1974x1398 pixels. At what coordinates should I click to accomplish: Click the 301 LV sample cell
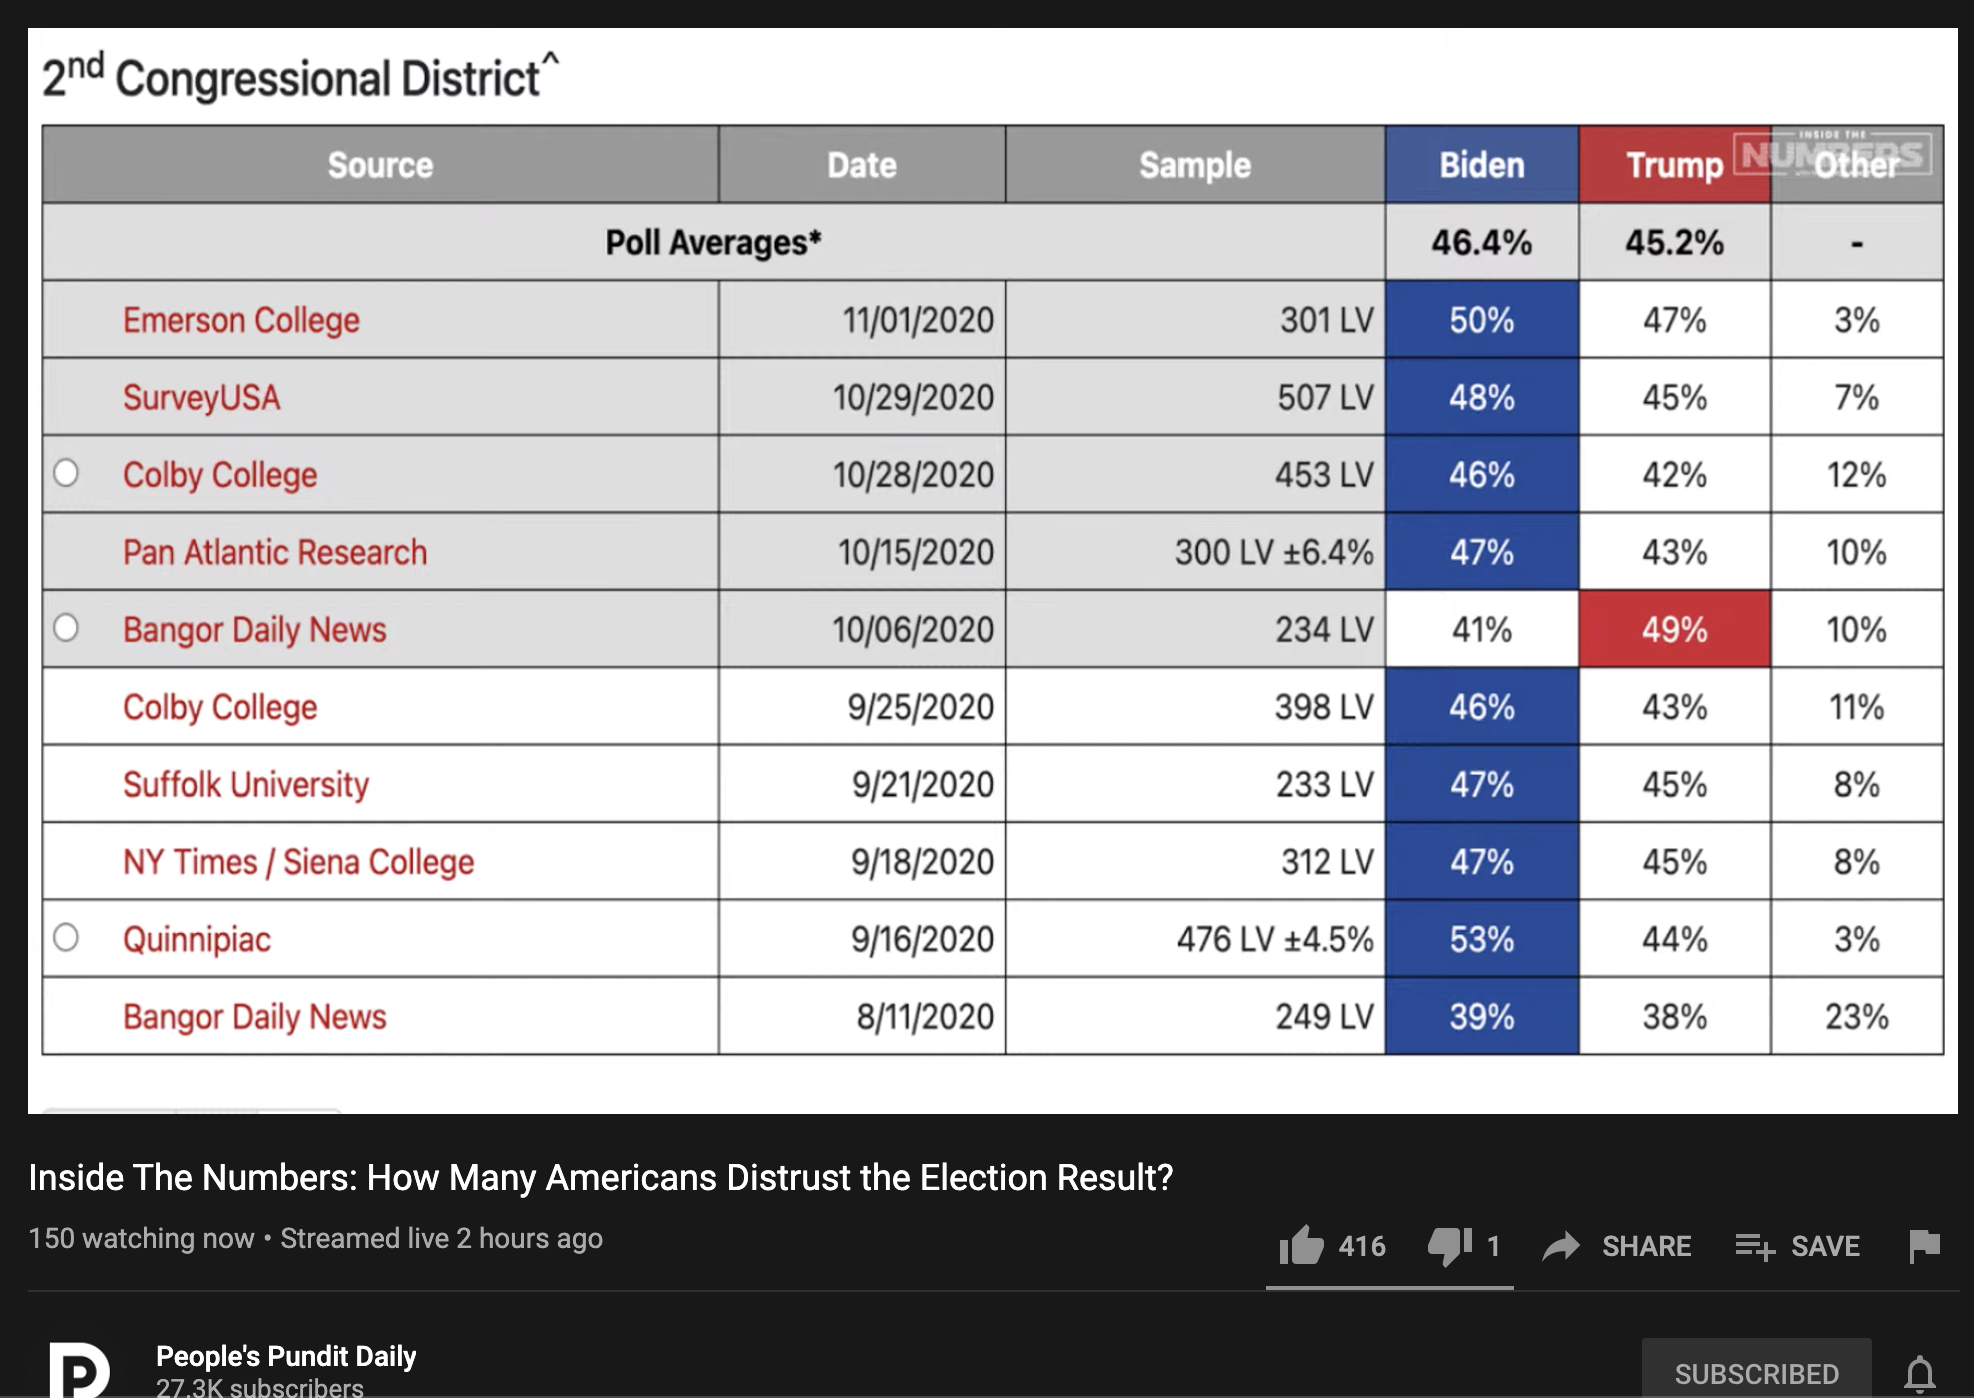click(1195, 320)
